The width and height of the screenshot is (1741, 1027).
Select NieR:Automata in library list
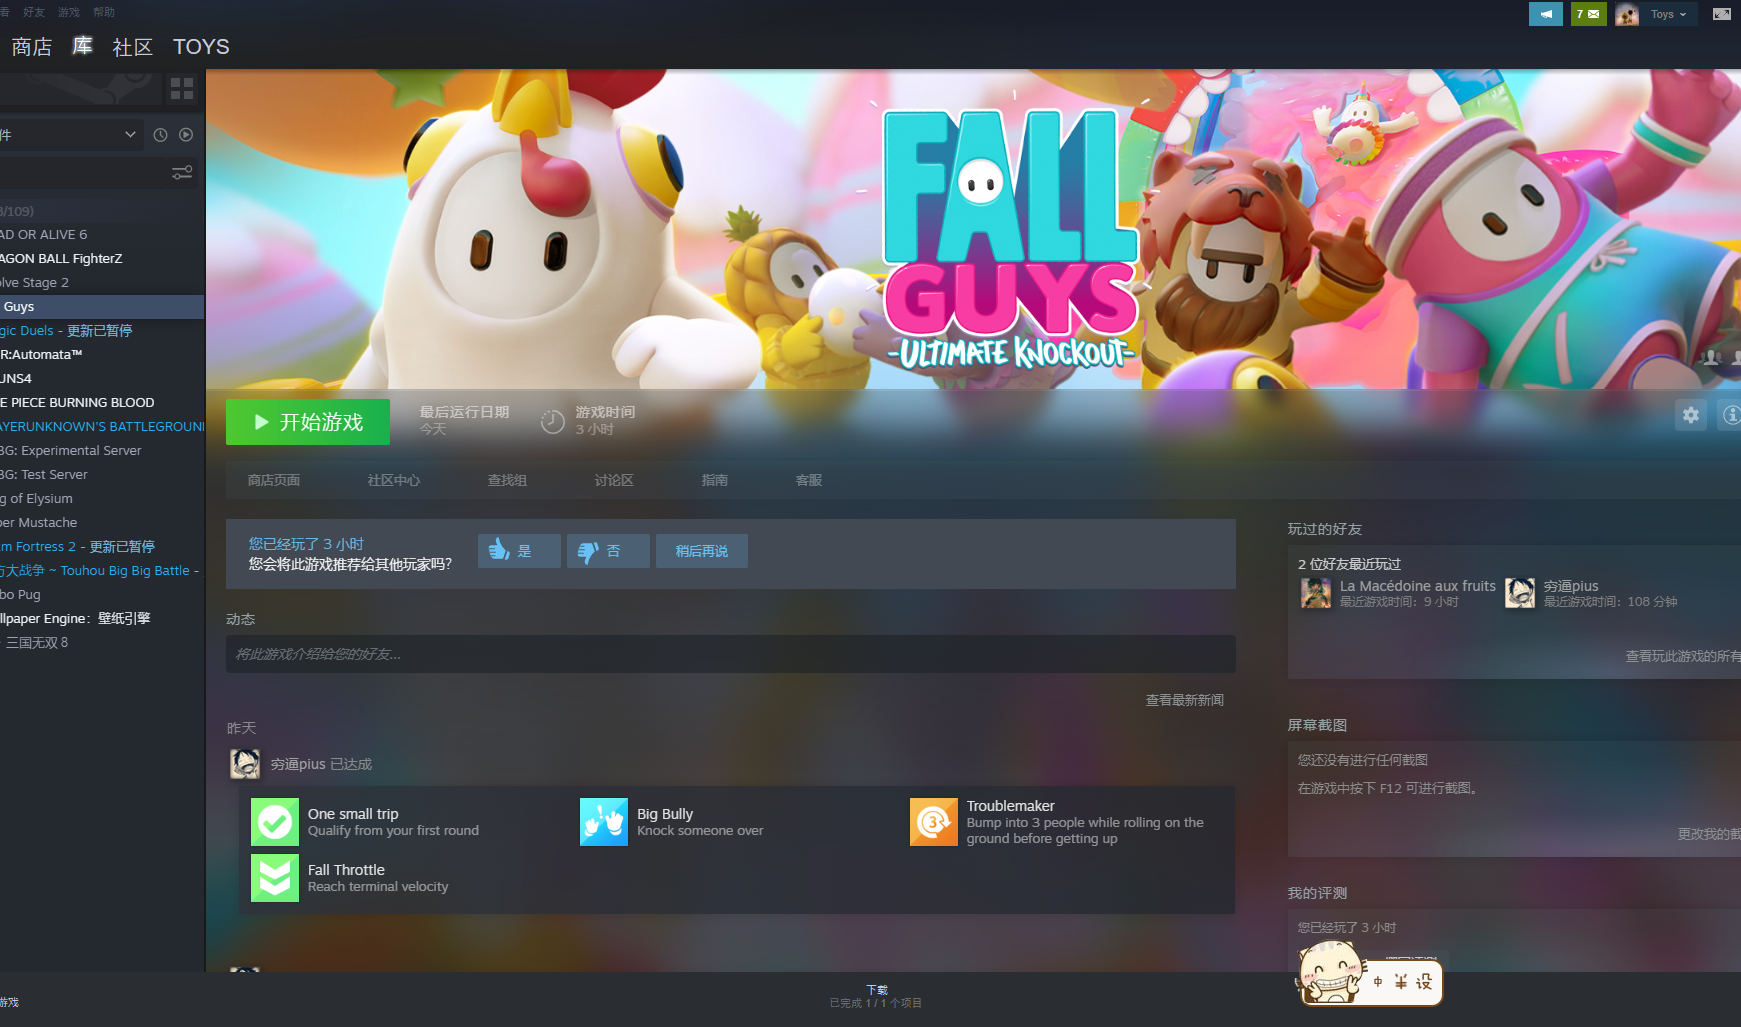point(102,355)
